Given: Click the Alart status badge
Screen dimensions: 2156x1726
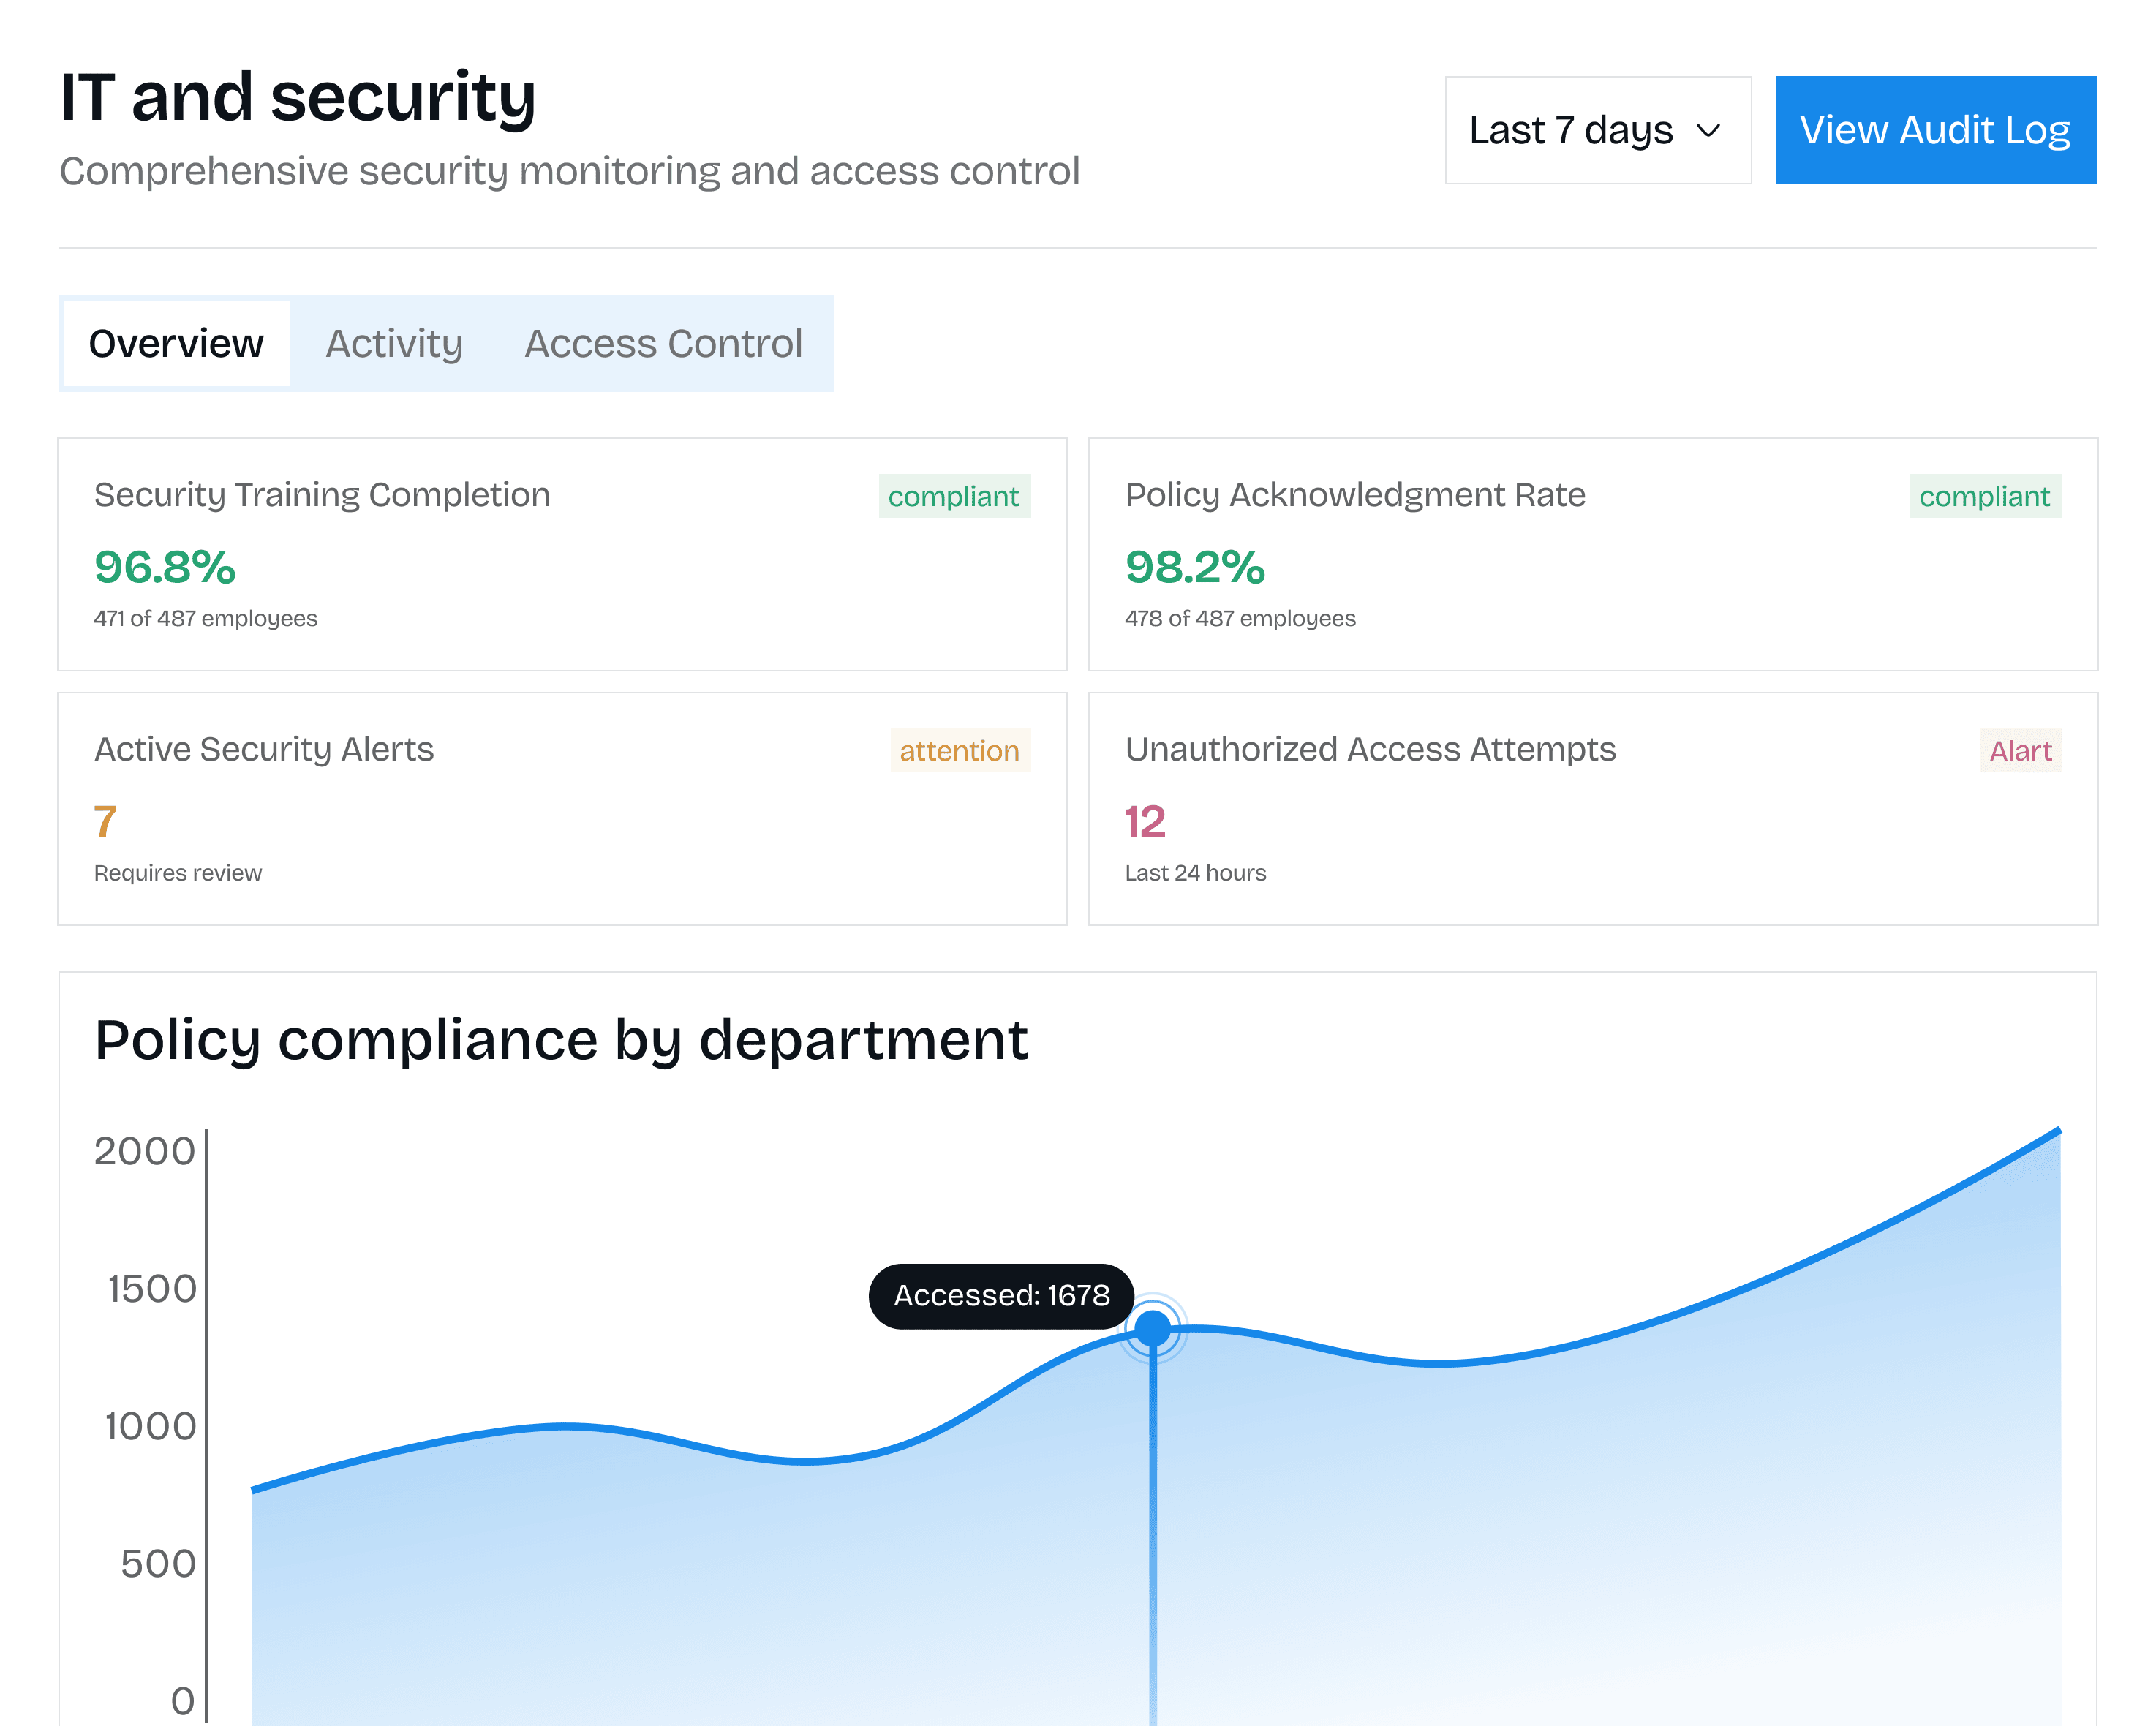Looking at the screenshot, I should point(2020,750).
